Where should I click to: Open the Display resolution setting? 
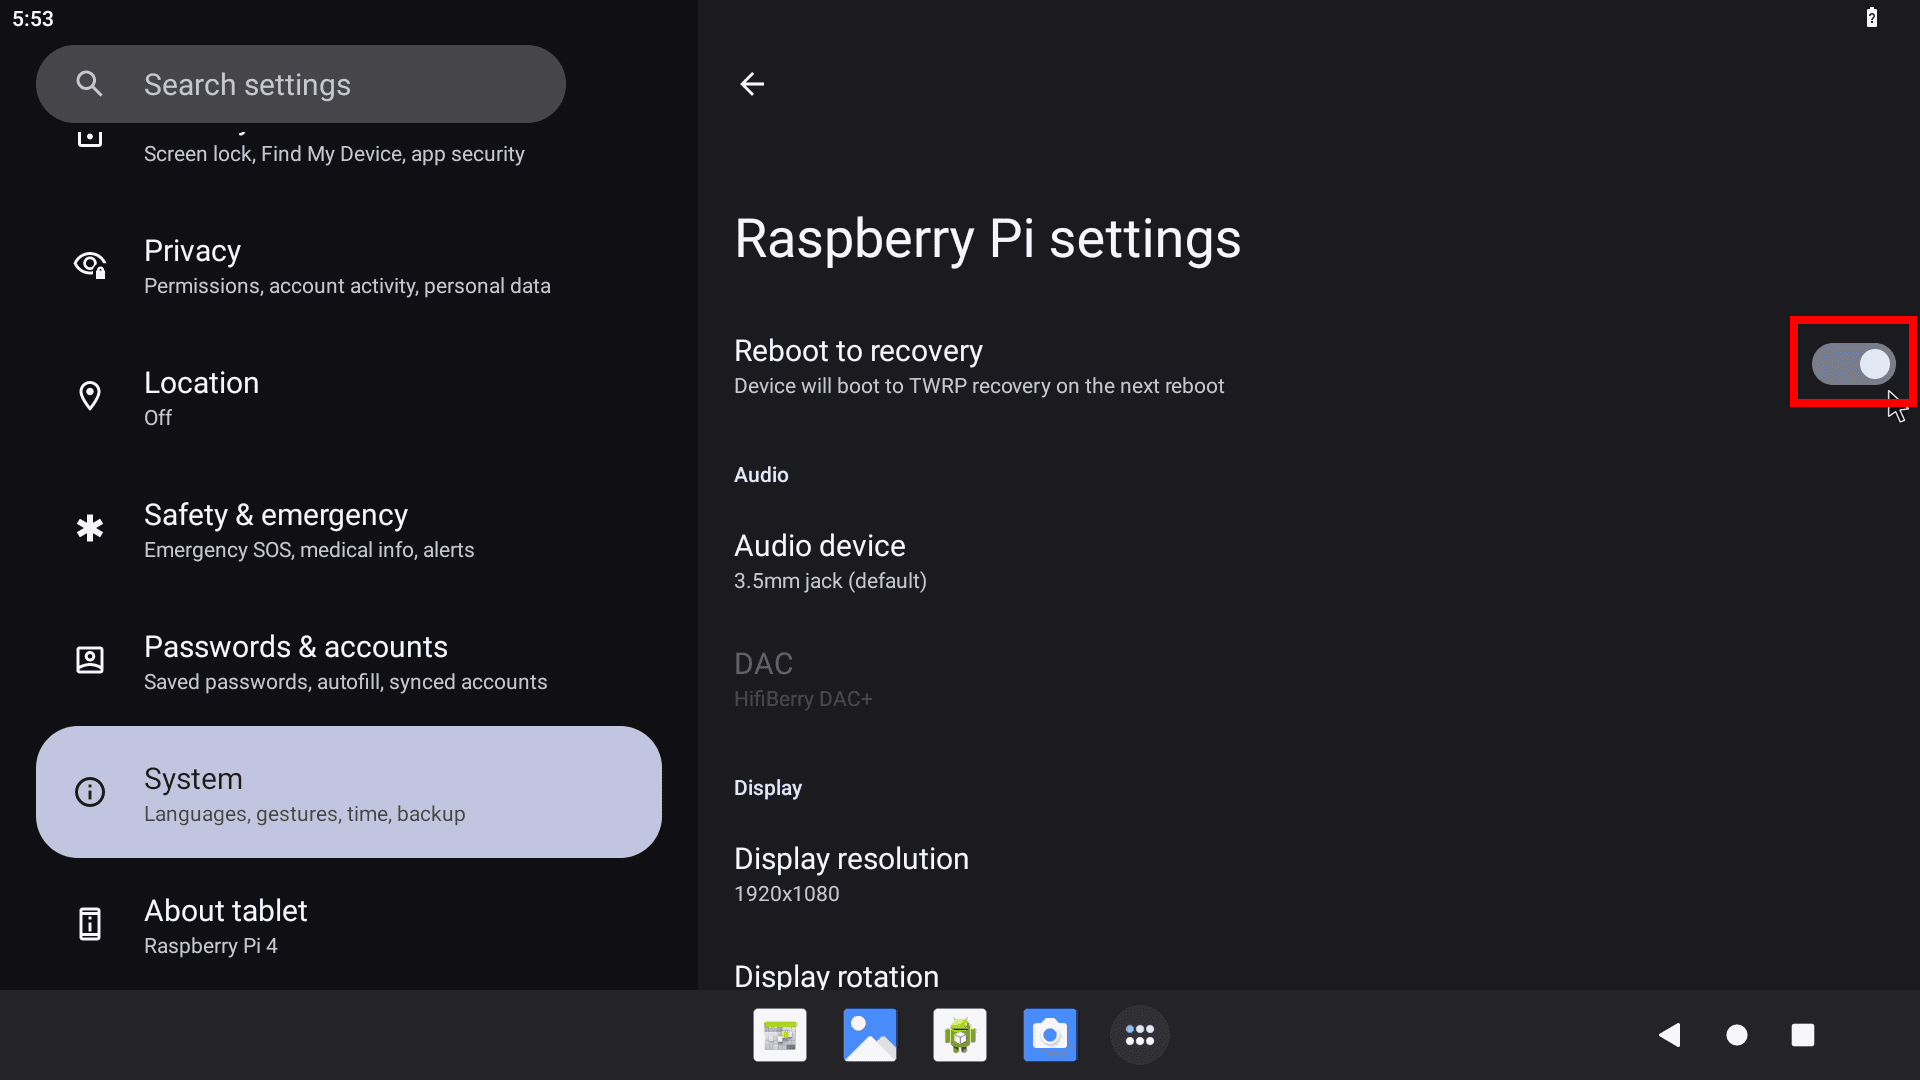(x=1309, y=875)
